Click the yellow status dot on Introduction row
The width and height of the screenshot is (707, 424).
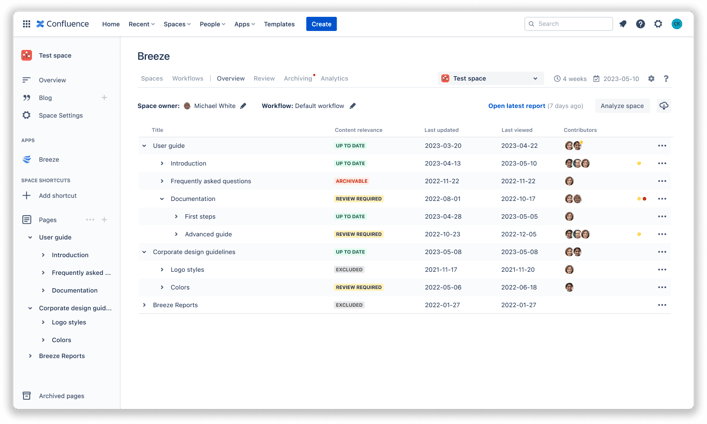point(639,163)
